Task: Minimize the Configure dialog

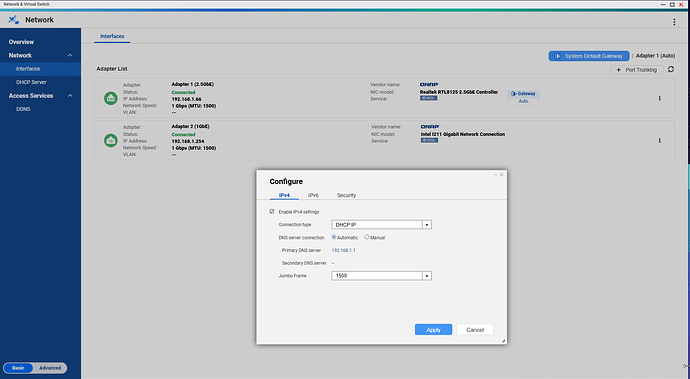Action: point(495,175)
